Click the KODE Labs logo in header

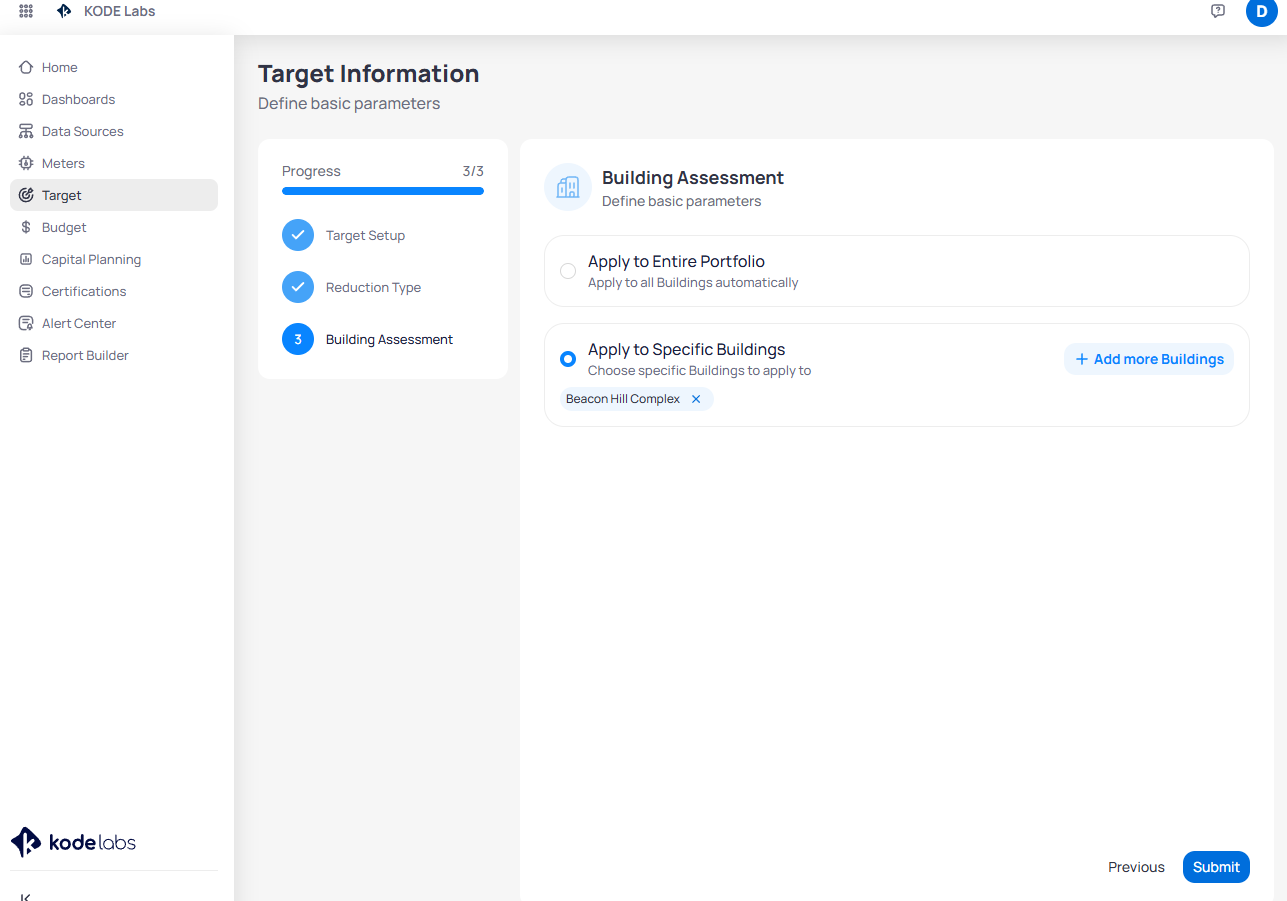(x=64, y=11)
